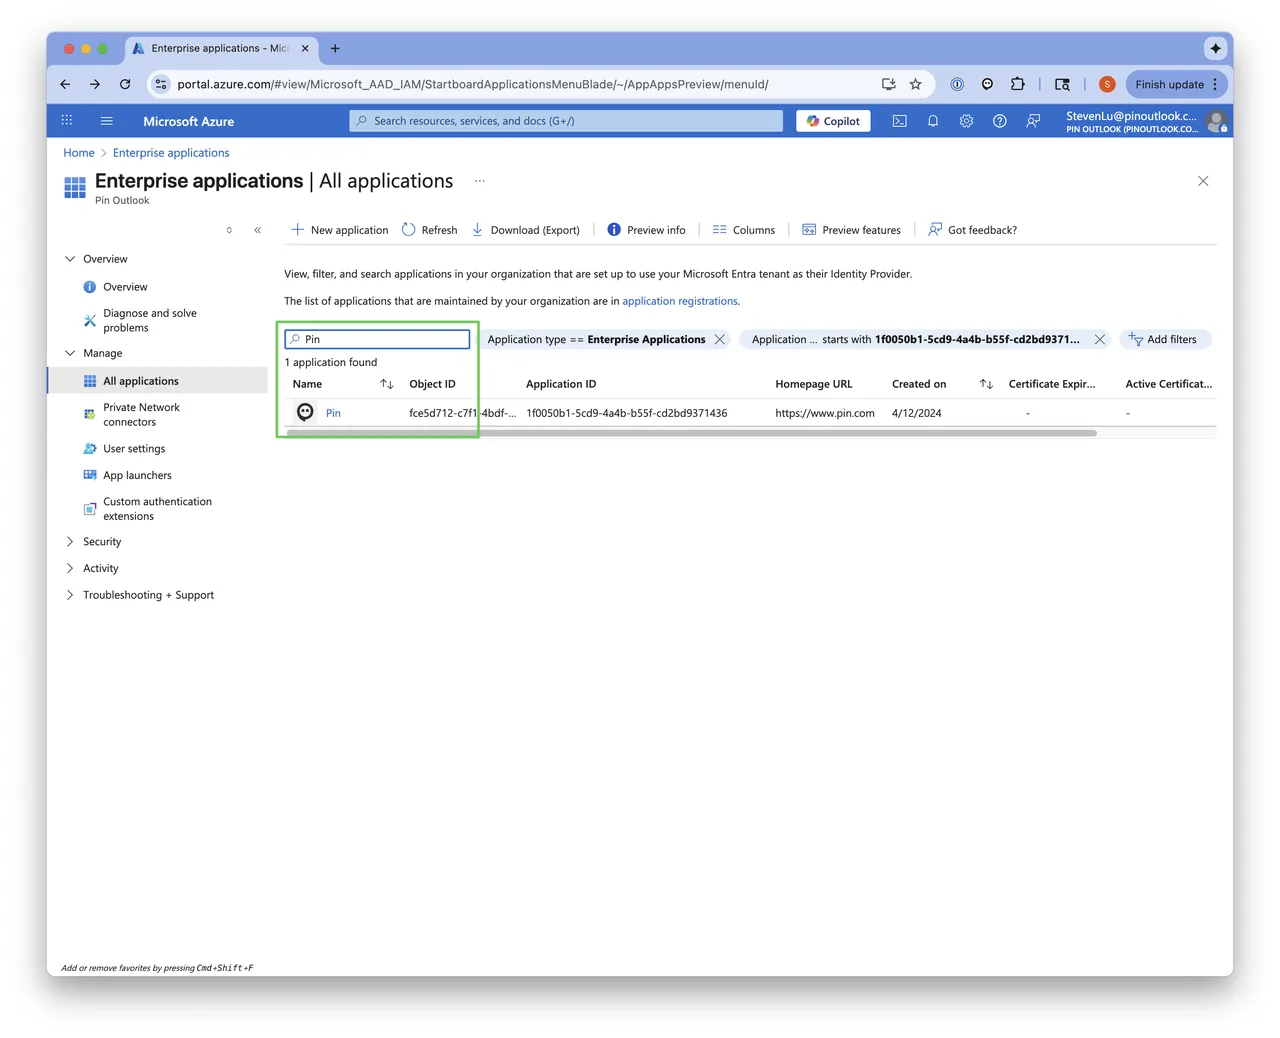Edit the Application type == Enterprise Applications filter
Image resolution: width=1280 pixels, height=1038 pixels.
(597, 340)
